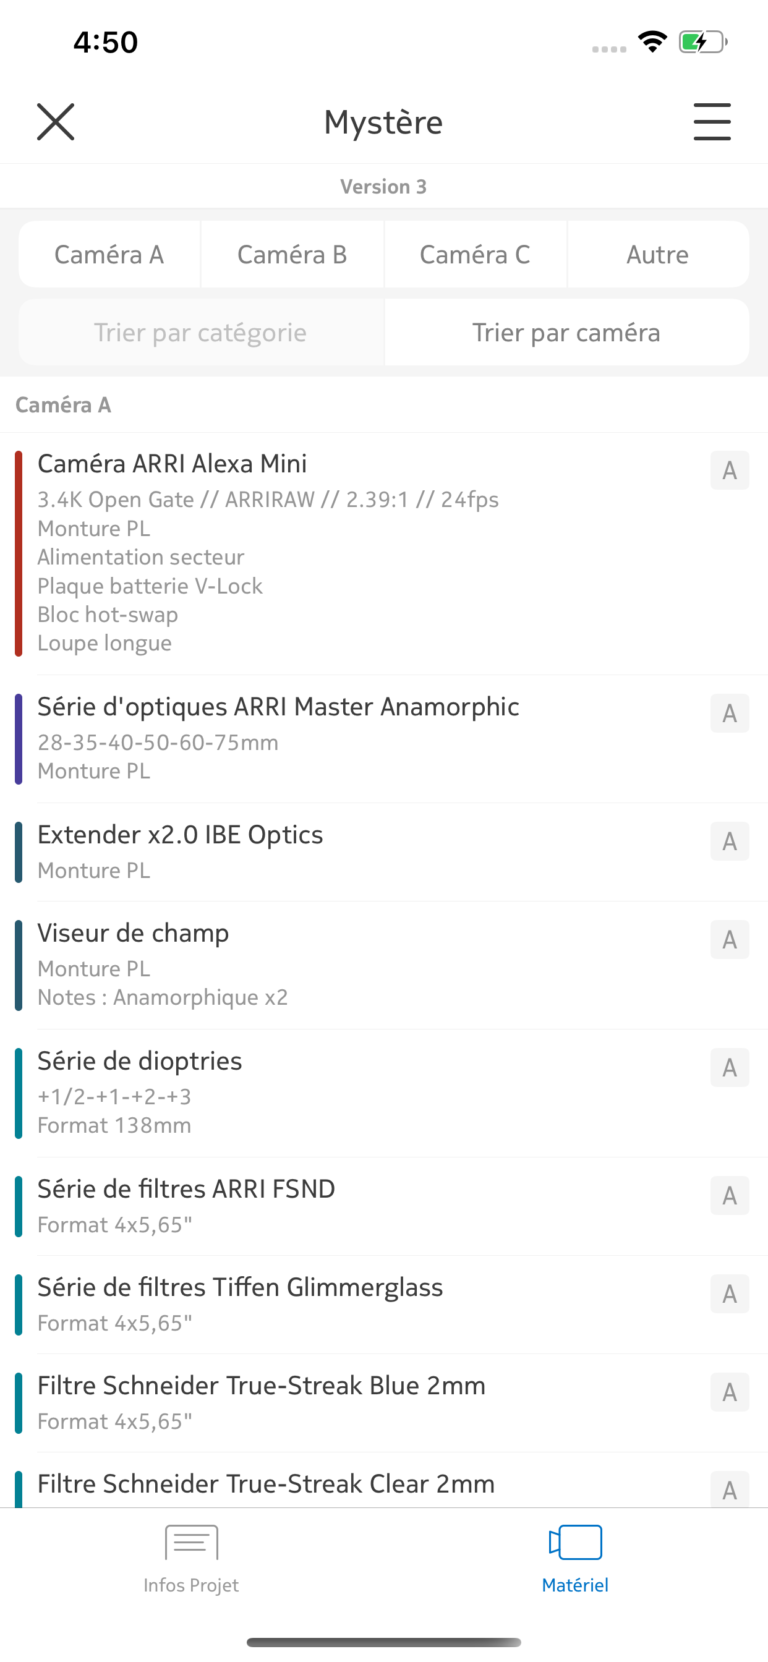This screenshot has height=1662, width=768.
Task: Tap the A badge beside Extender x2.0 IBE Optics
Action: (x=730, y=841)
